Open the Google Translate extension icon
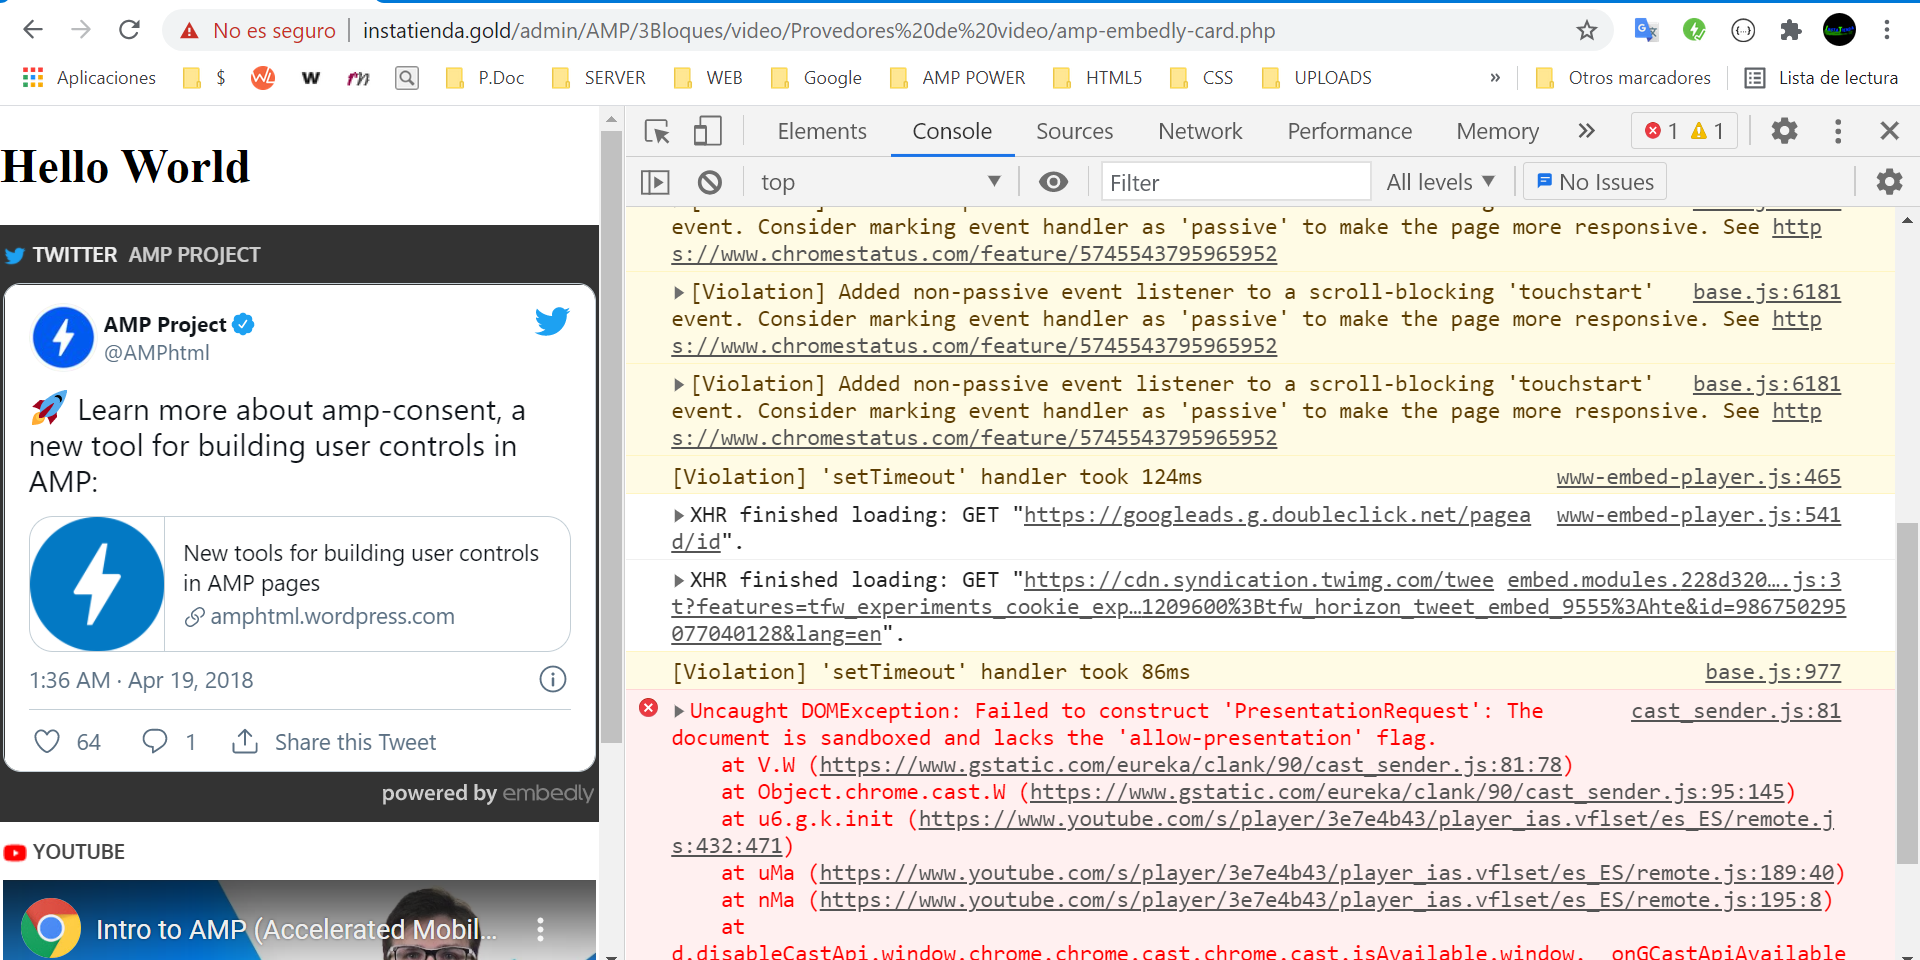 click(1646, 30)
